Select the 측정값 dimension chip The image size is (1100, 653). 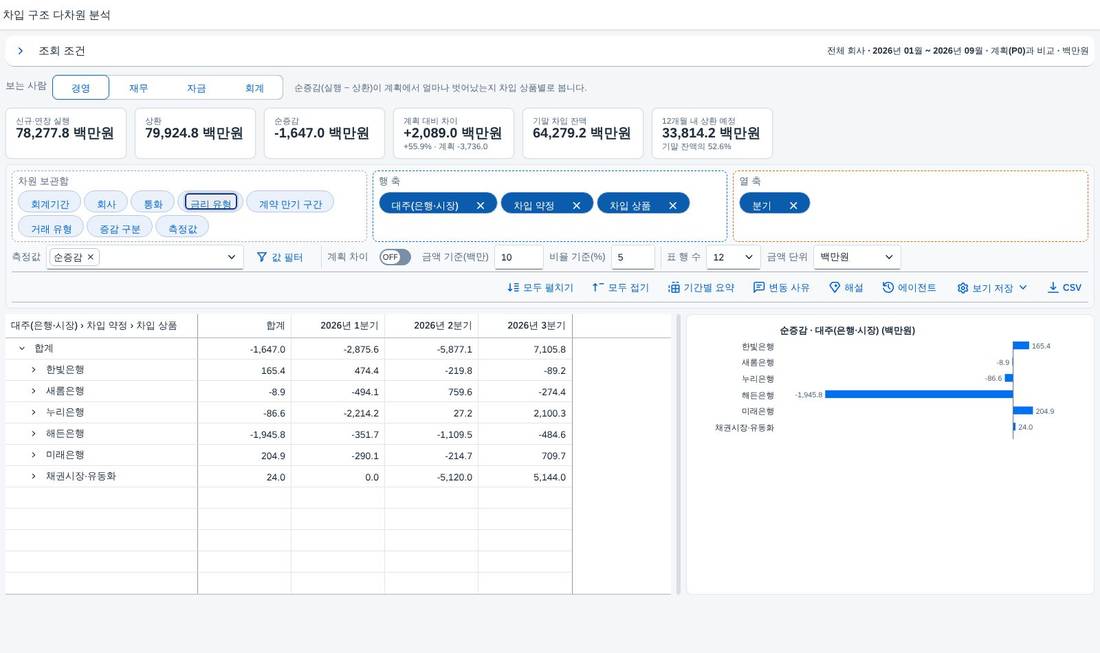[182, 228]
